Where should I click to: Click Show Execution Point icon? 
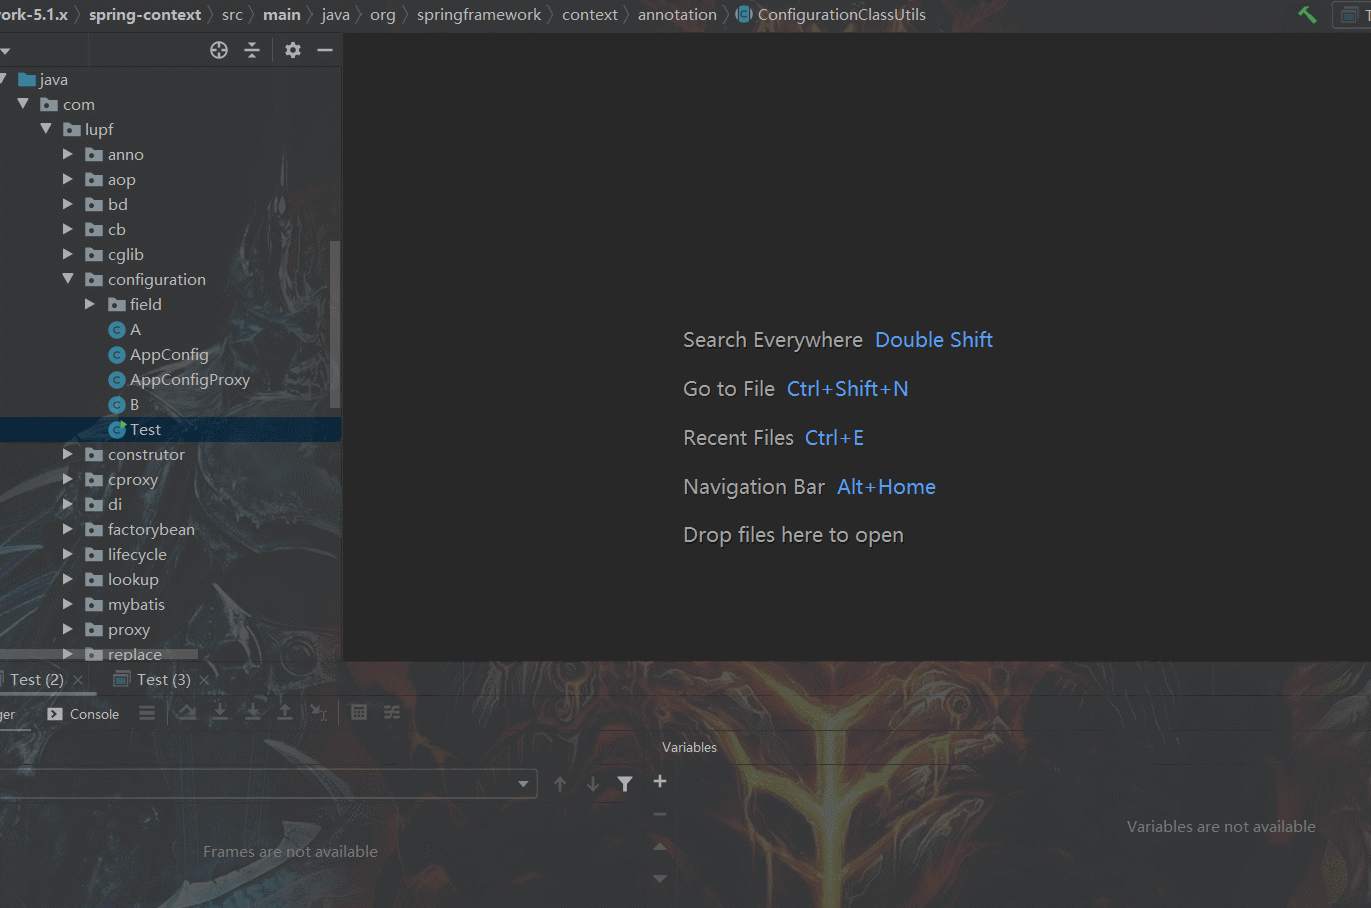click(187, 712)
